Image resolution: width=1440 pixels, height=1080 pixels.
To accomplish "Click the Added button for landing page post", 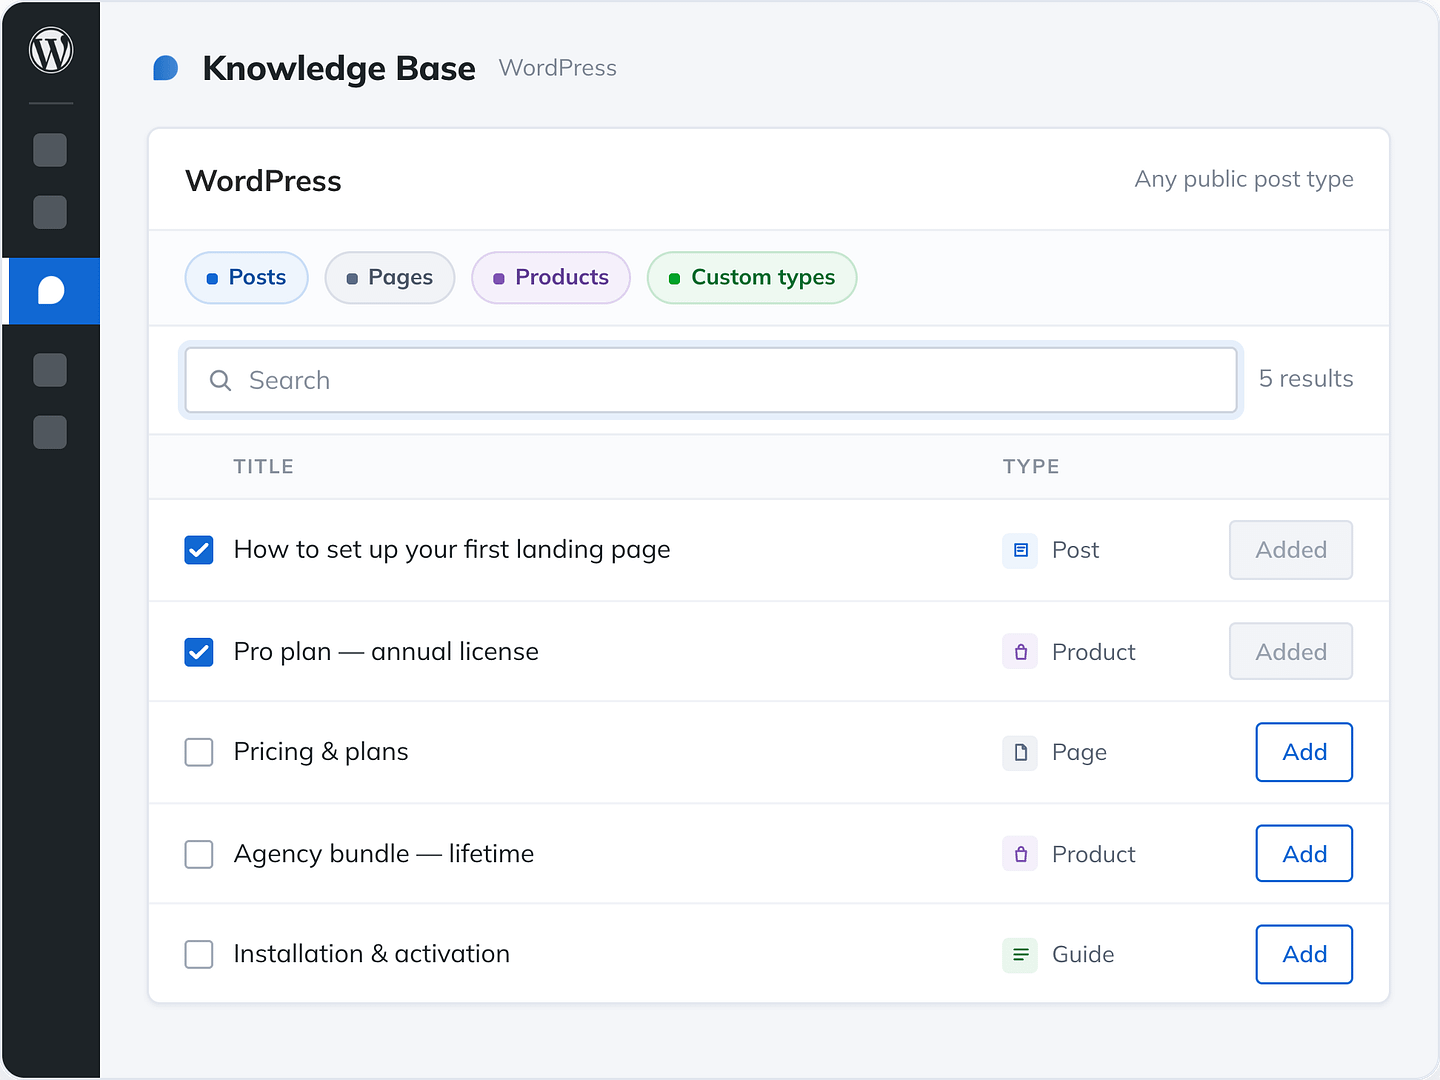I will [x=1291, y=550].
